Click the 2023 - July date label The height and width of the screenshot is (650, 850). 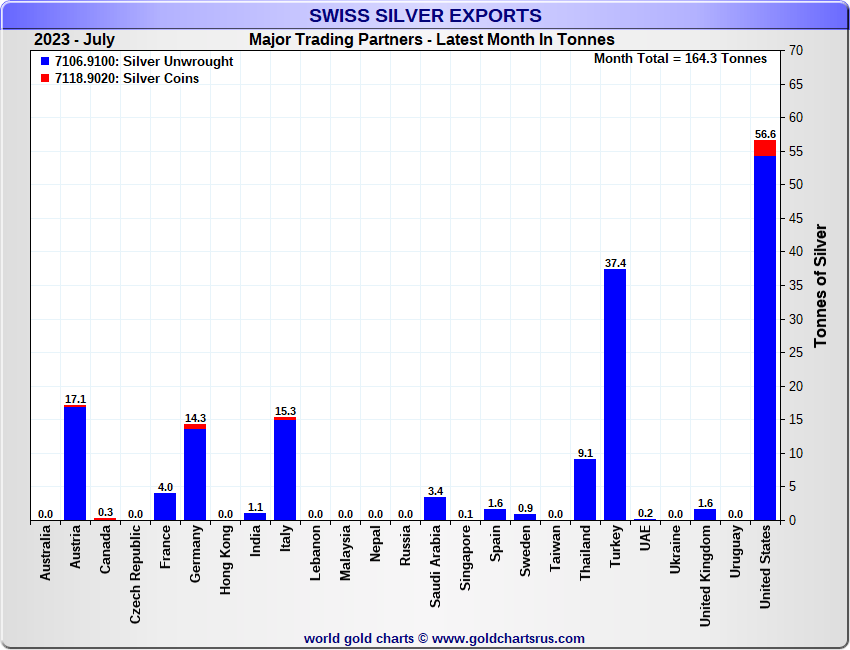(x=74, y=40)
